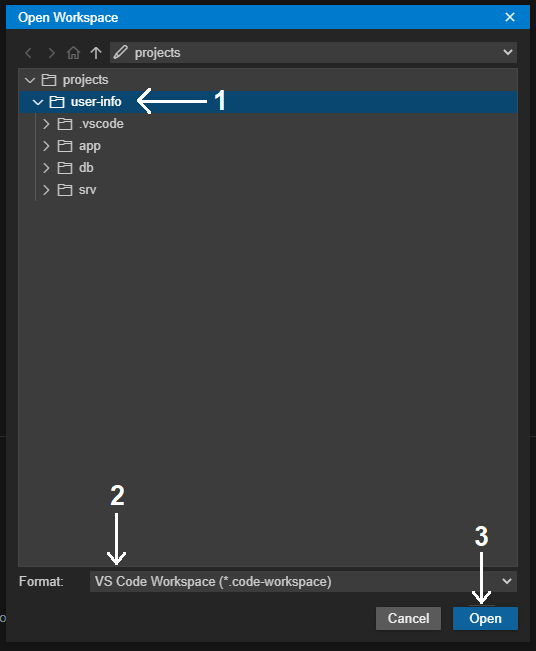The width and height of the screenshot is (536, 651).
Task: Click the pencil edit path icon
Action: pyautogui.click(x=120, y=52)
